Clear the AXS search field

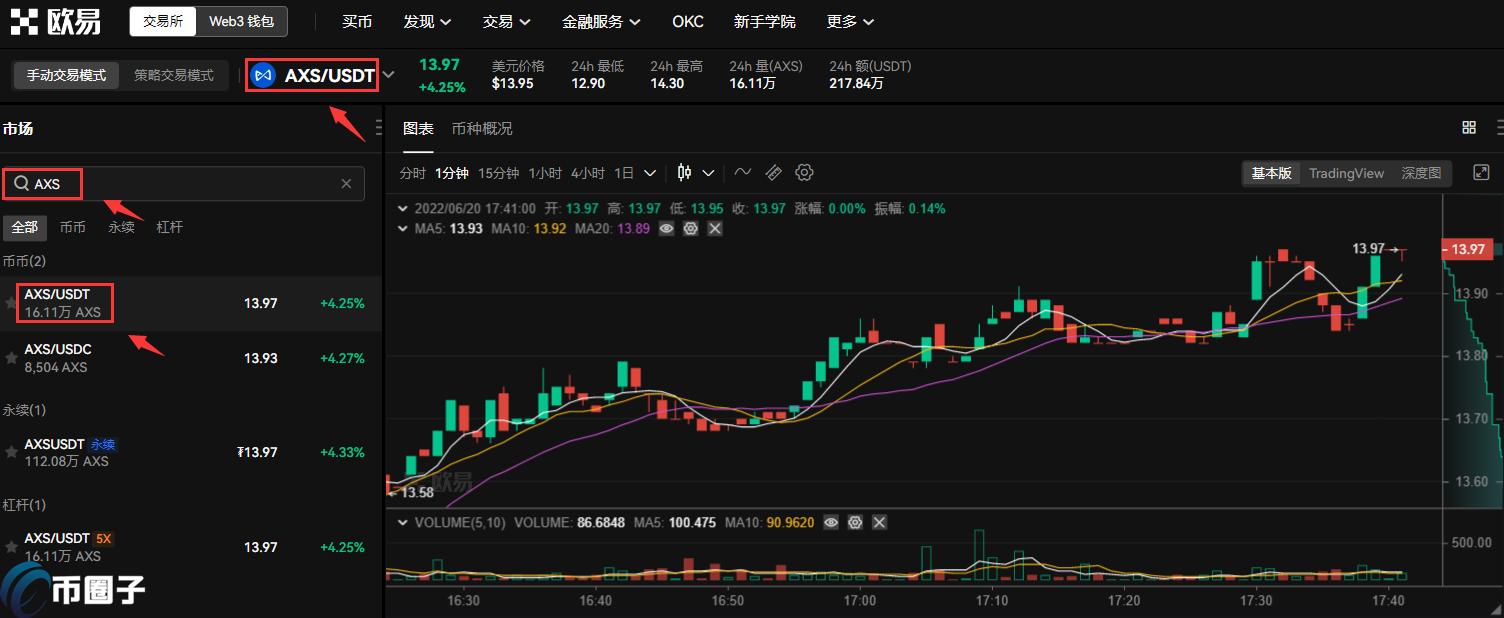pyautogui.click(x=346, y=184)
